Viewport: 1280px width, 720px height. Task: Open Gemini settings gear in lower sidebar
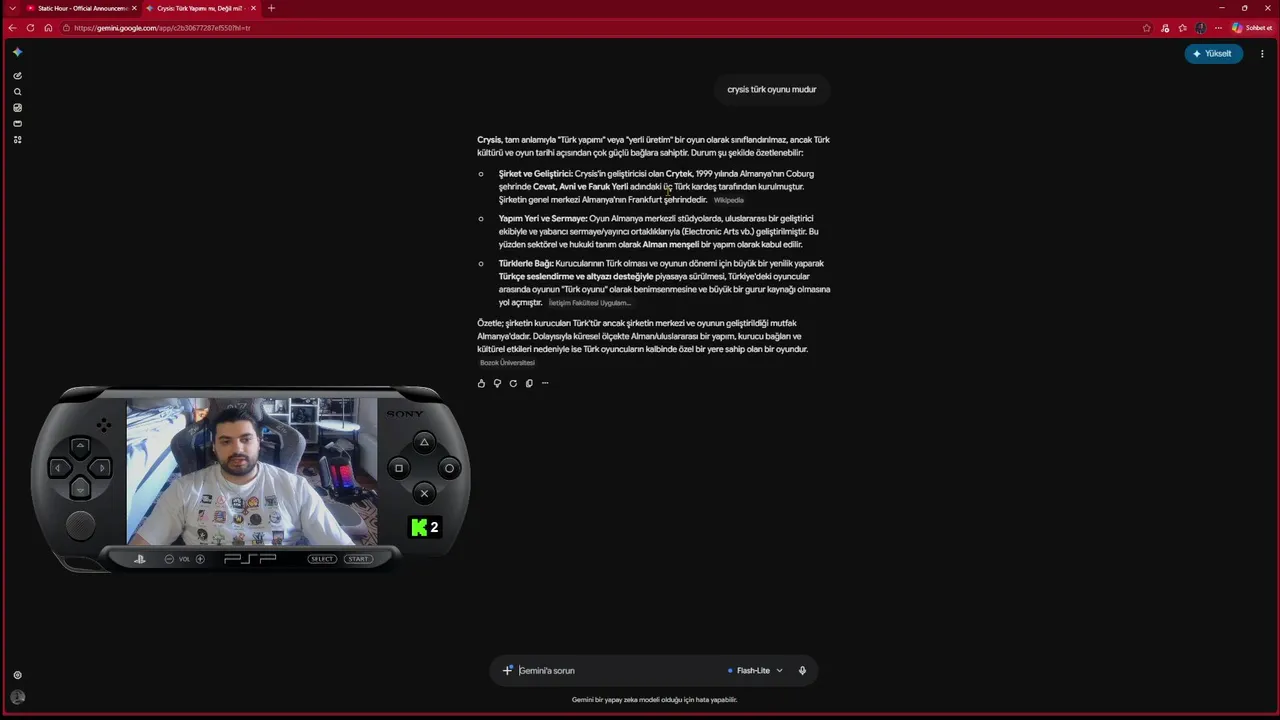click(17, 675)
